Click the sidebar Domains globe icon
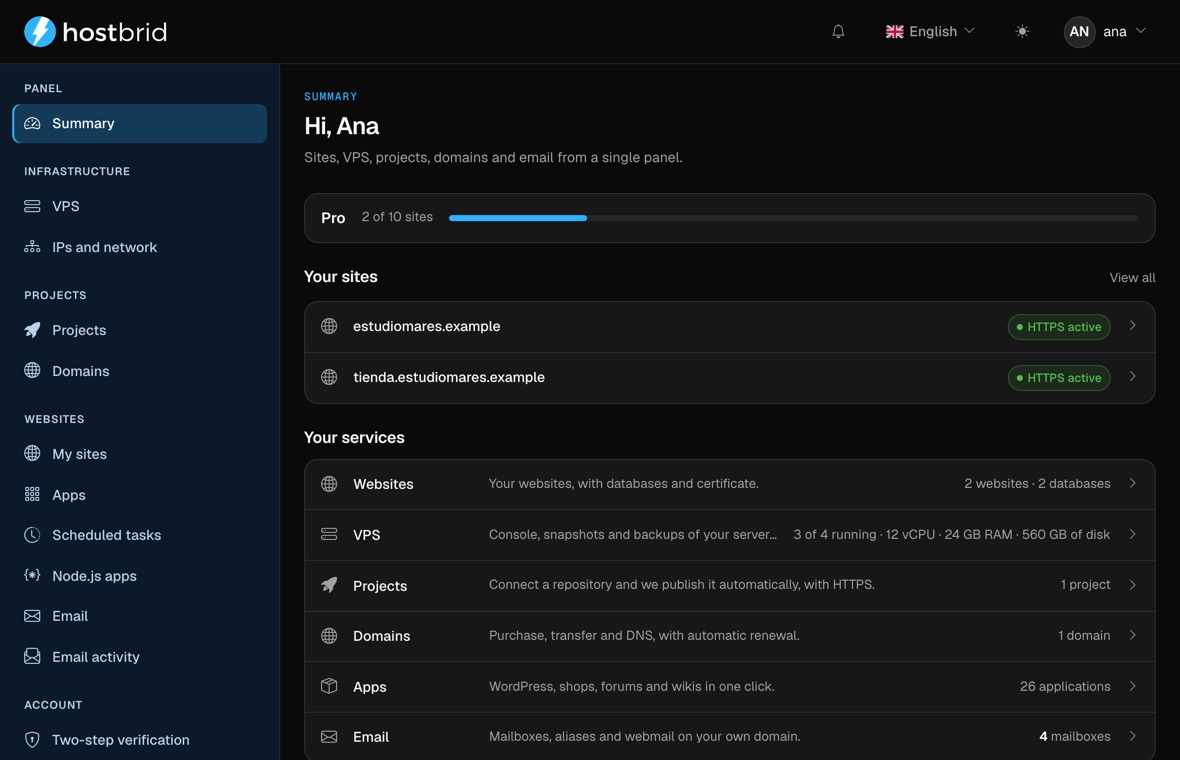The height and width of the screenshot is (760, 1180). coord(32,370)
